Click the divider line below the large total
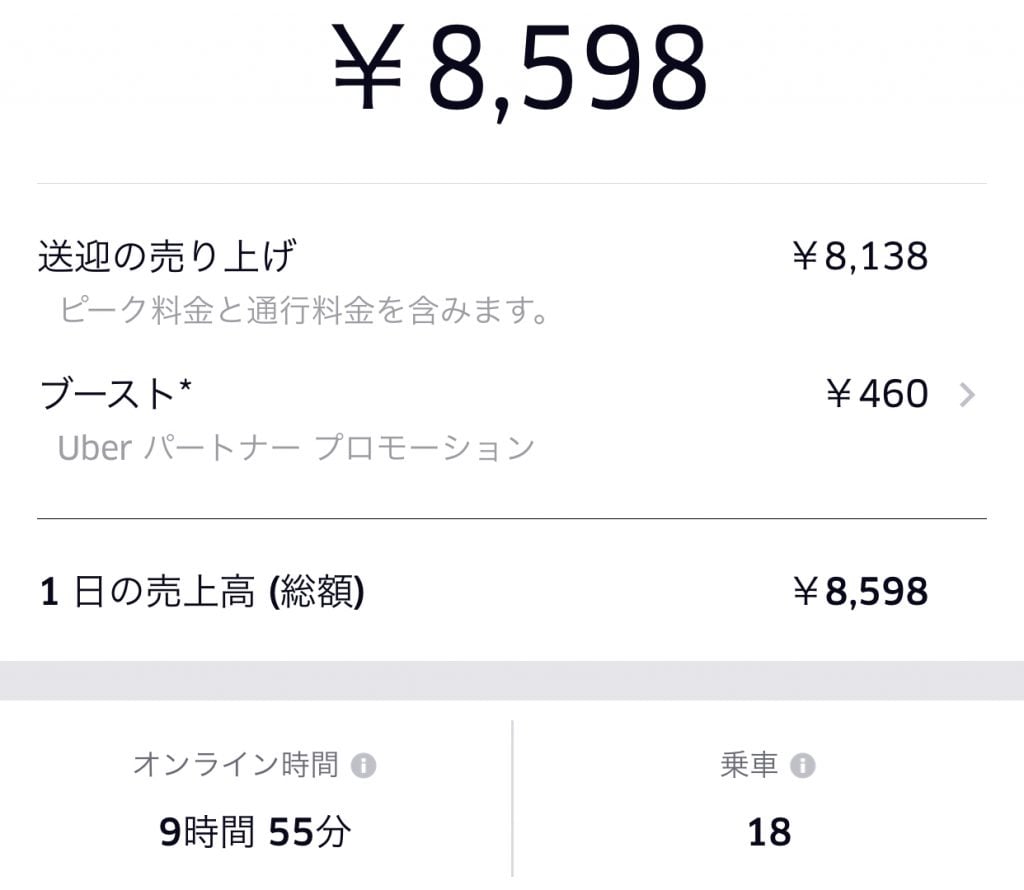1024x890 pixels. point(512,184)
